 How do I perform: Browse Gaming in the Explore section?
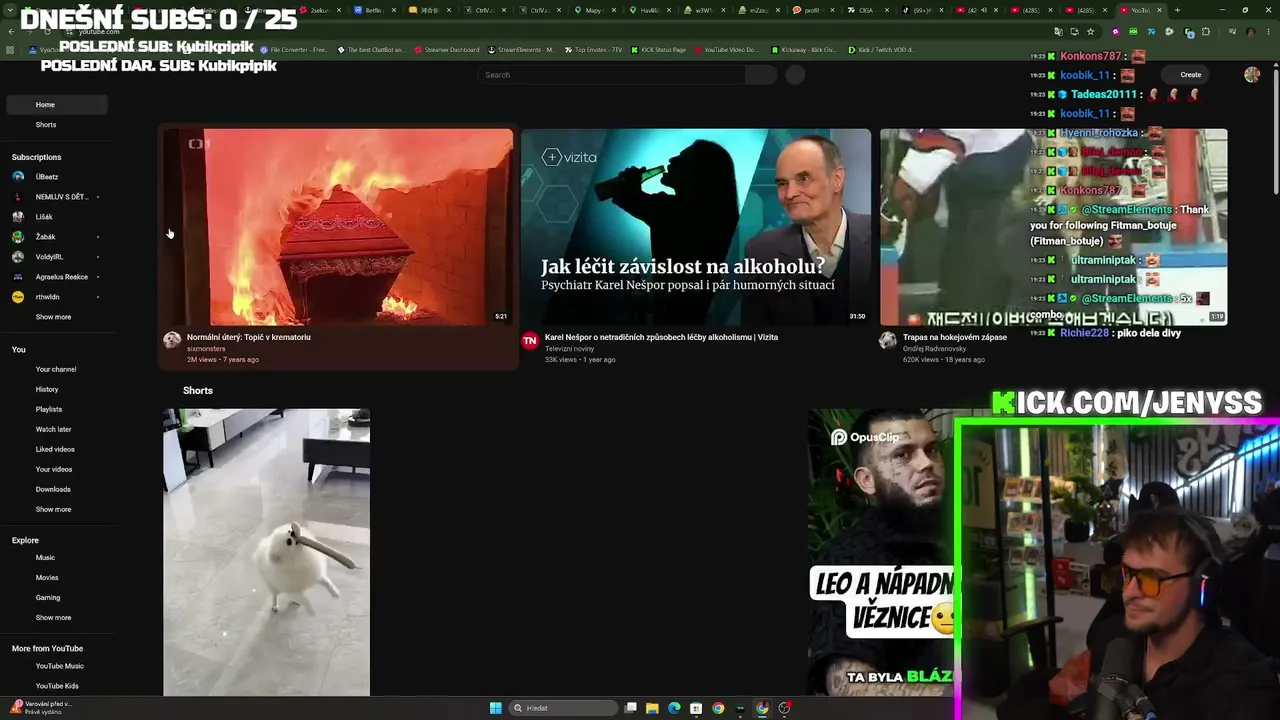click(48, 598)
